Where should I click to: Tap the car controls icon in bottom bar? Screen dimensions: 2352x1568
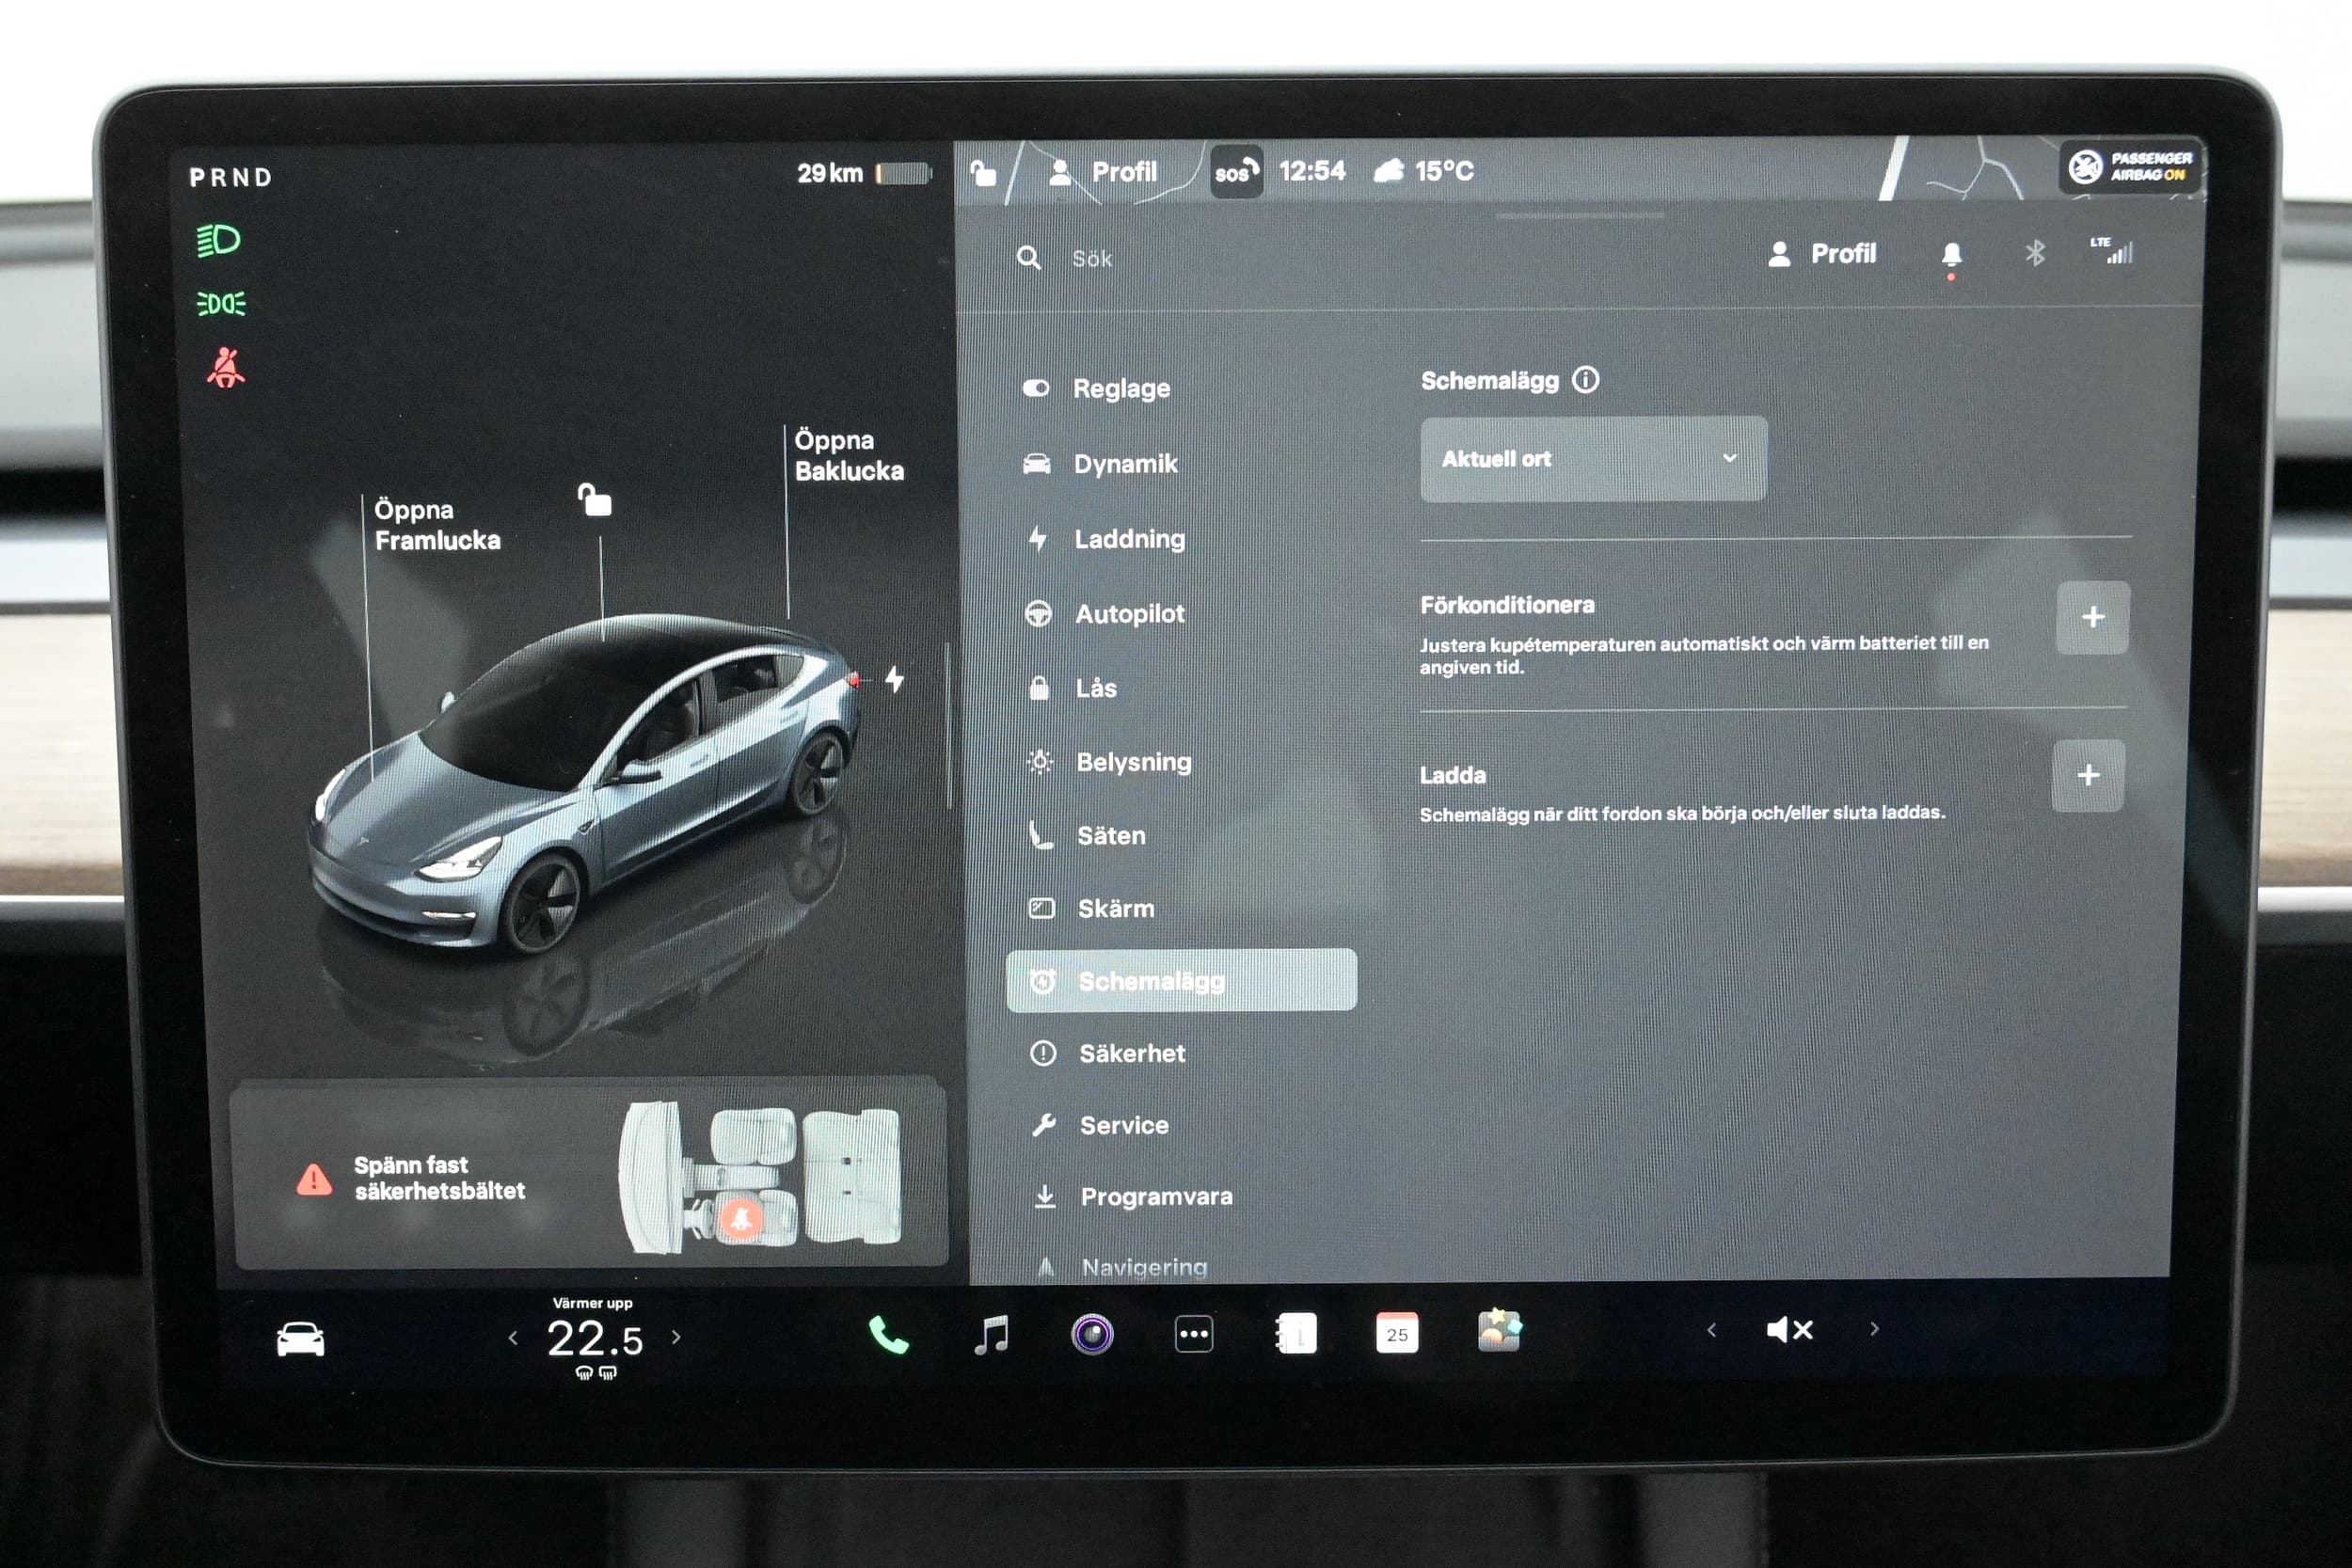300,1339
